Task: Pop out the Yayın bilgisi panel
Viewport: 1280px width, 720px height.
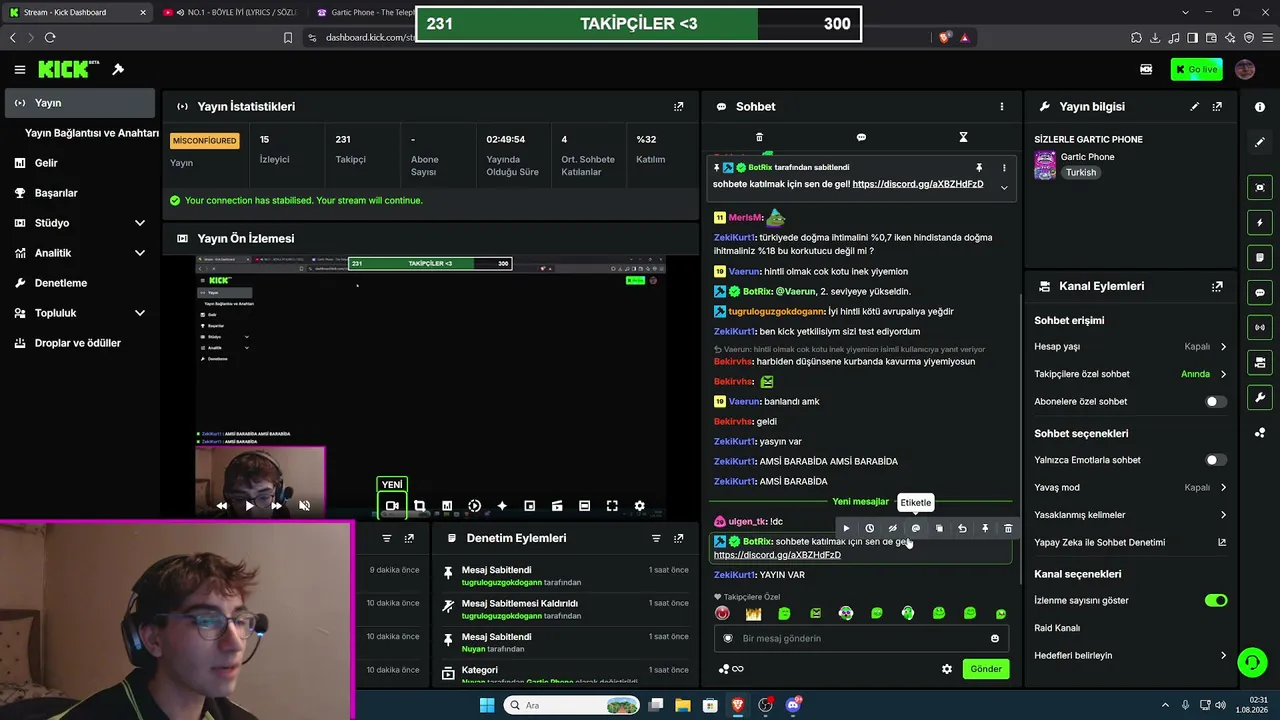Action: click(x=1217, y=106)
